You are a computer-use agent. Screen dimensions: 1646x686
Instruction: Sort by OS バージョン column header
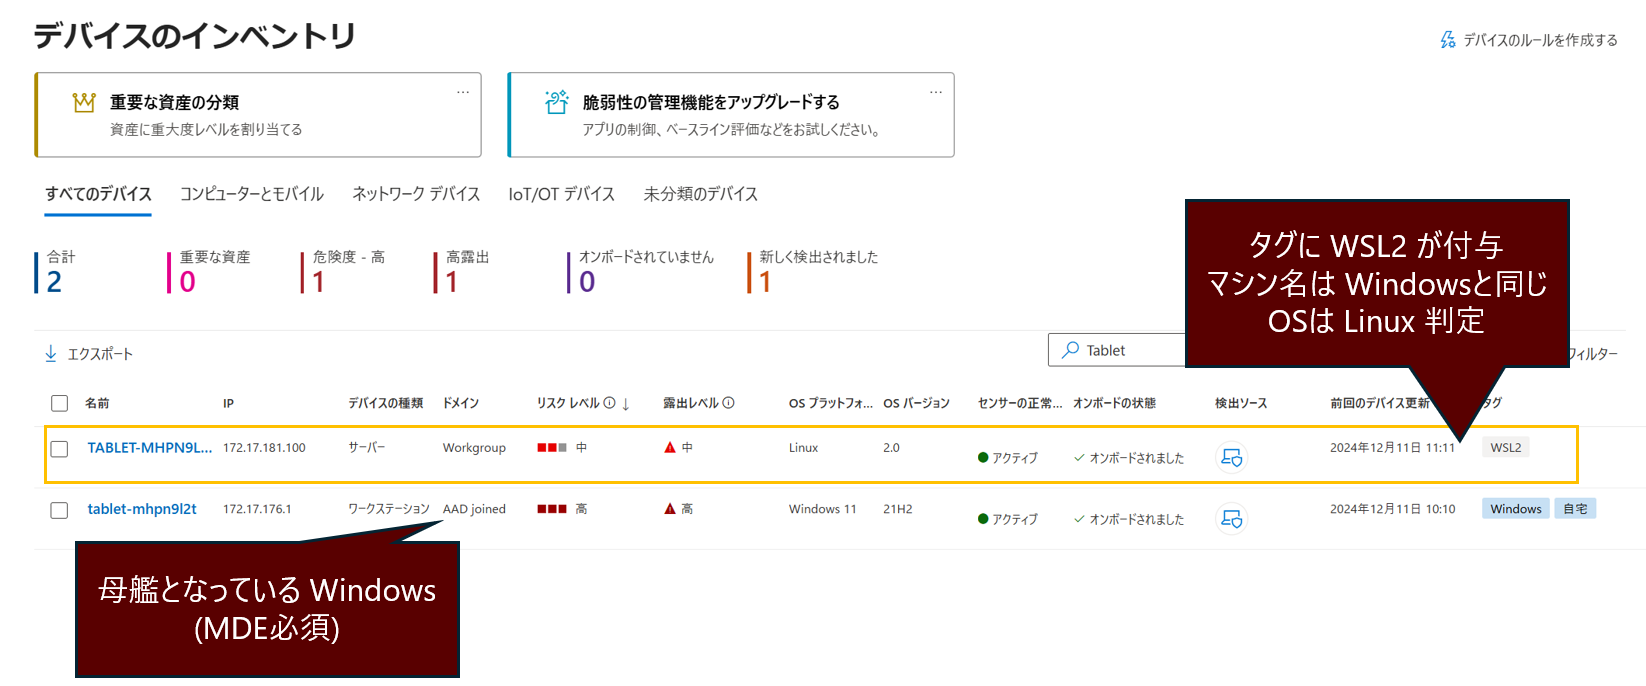pos(916,403)
